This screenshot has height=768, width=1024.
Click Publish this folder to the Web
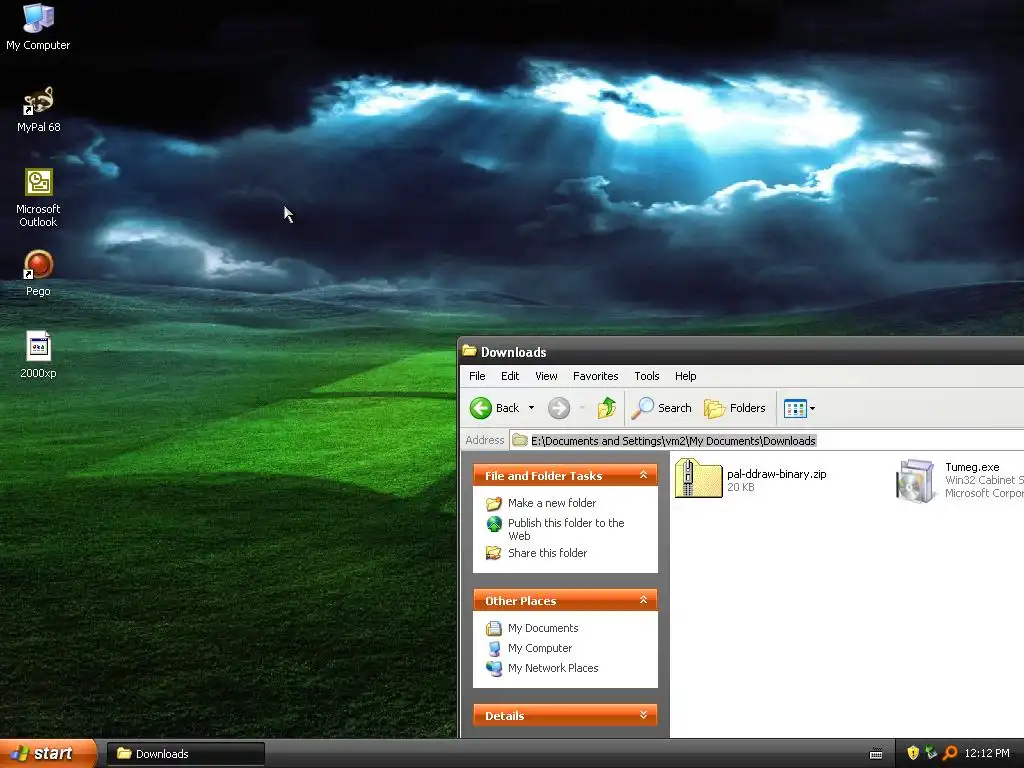566,530
